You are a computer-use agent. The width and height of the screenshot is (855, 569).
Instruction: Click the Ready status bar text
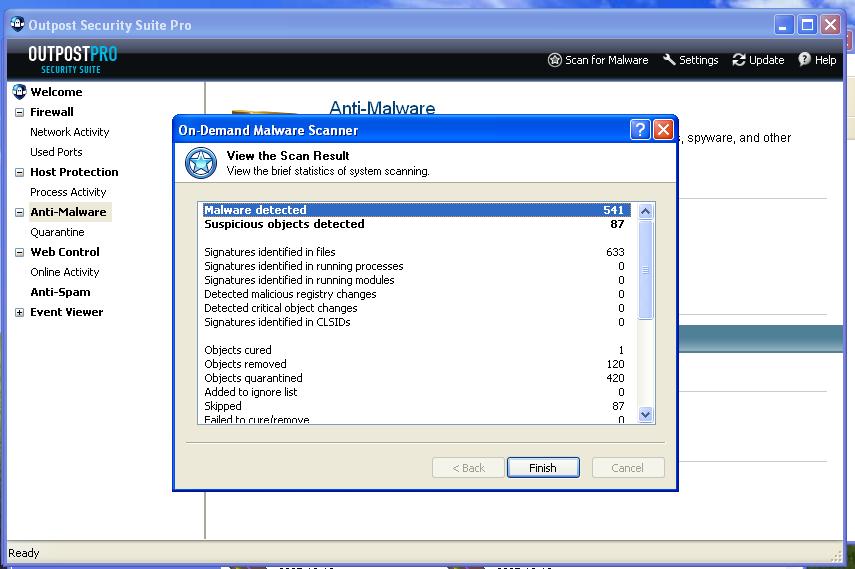(23, 553)
